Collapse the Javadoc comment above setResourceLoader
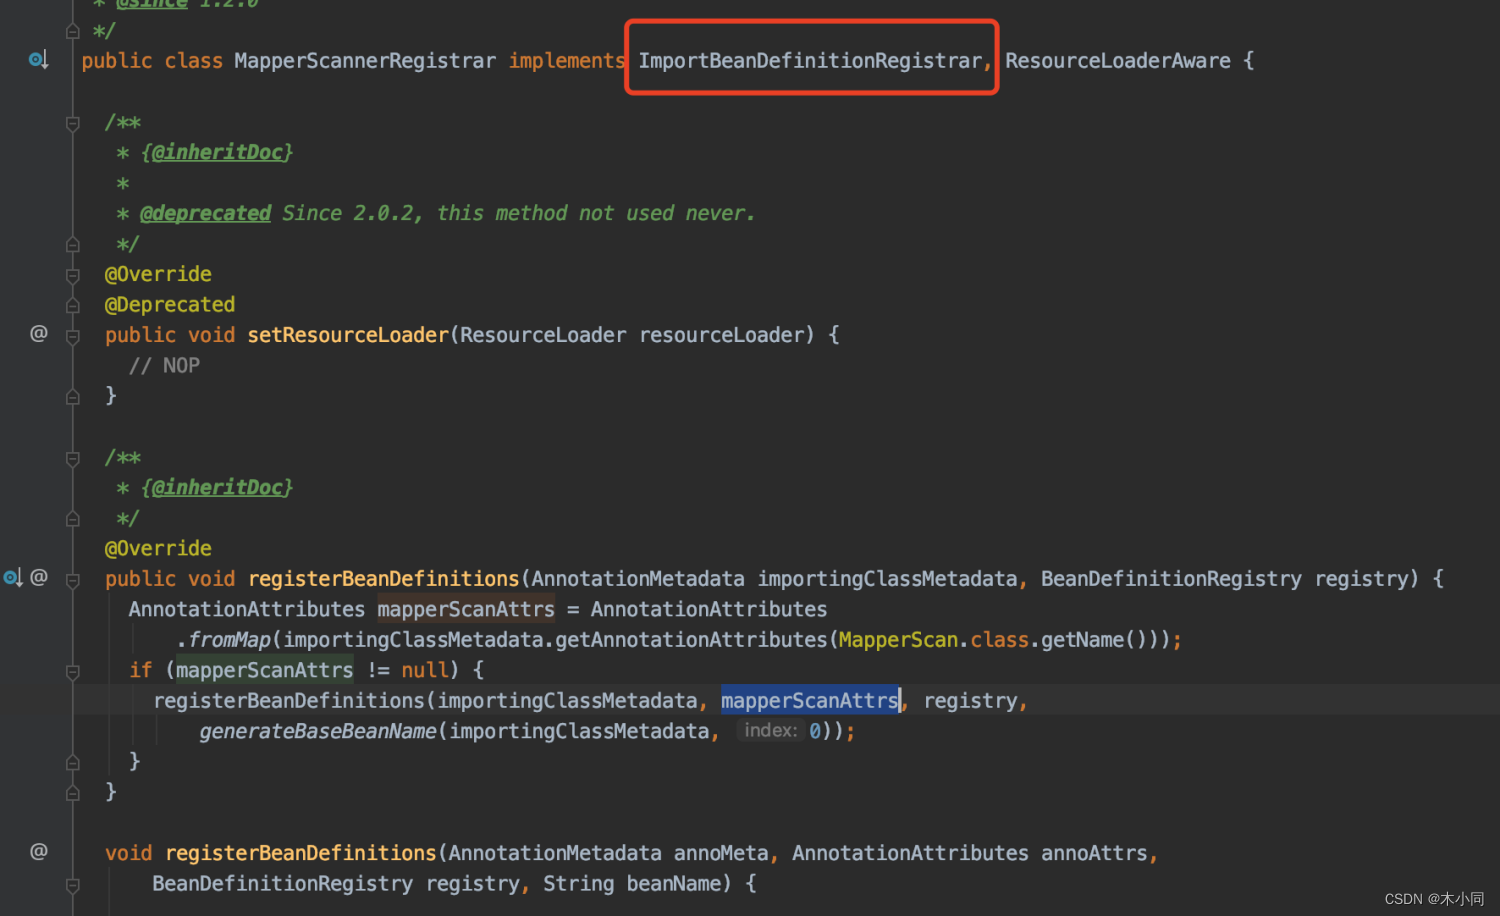The width and height of the screenshot is (1500, 916). (x=73, y=123)
